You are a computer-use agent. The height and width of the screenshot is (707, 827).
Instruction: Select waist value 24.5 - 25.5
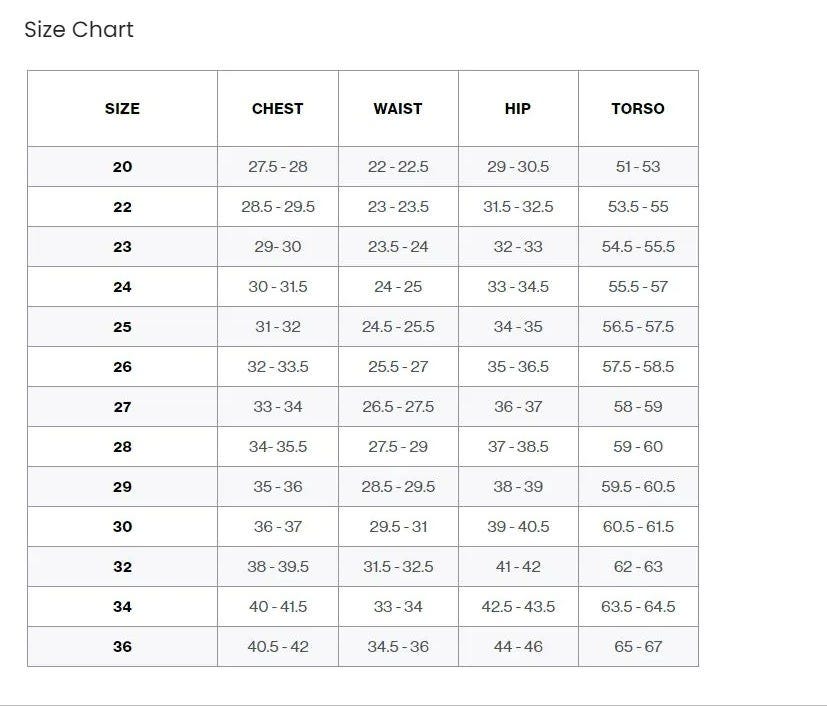398,327
